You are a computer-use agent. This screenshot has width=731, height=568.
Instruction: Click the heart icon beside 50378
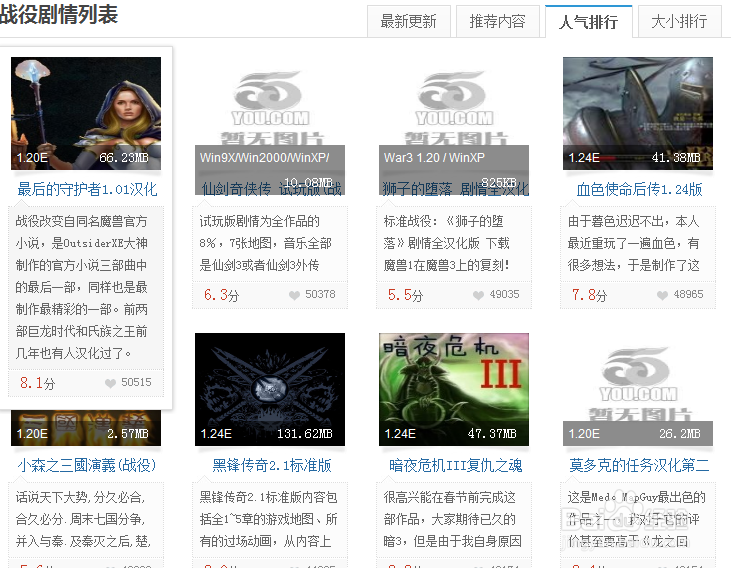pos(294,295)
